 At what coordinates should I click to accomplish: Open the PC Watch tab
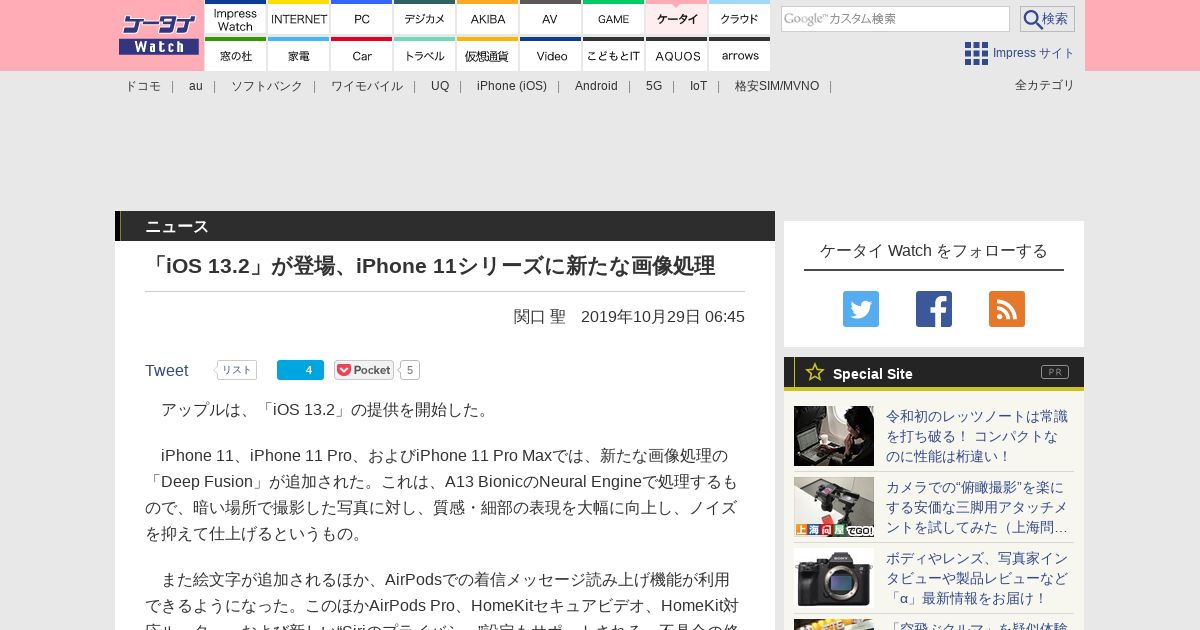[x=362, y=18]
